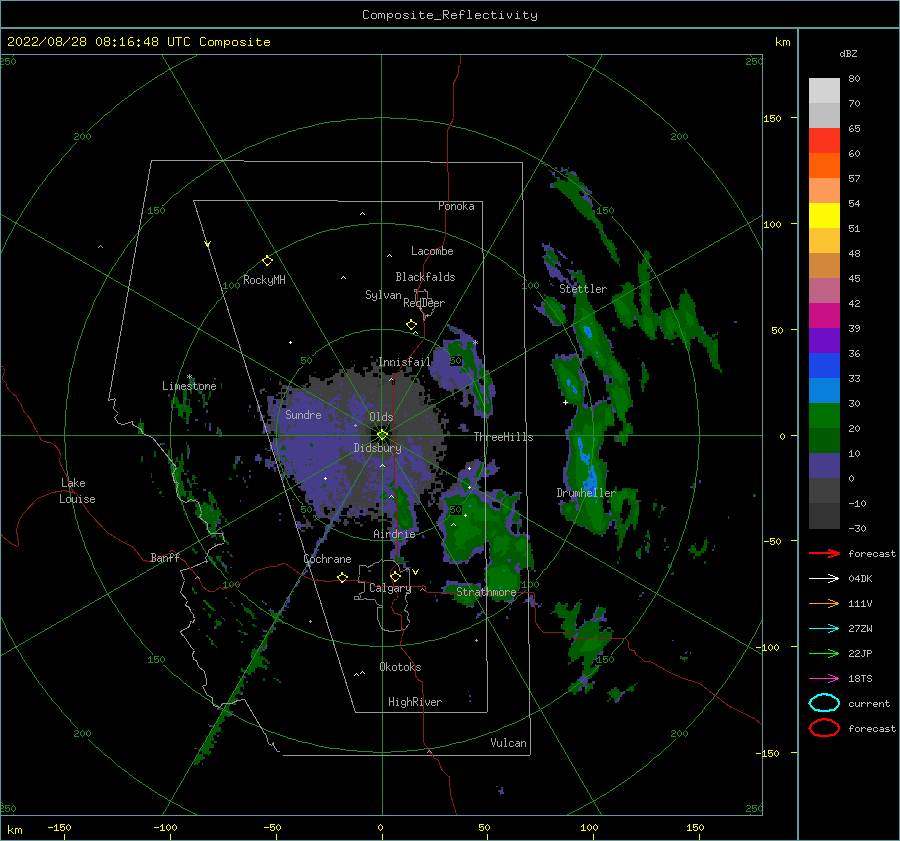
Task: Click the white 04DK arrow legend icon
Action: pos(824,578)
